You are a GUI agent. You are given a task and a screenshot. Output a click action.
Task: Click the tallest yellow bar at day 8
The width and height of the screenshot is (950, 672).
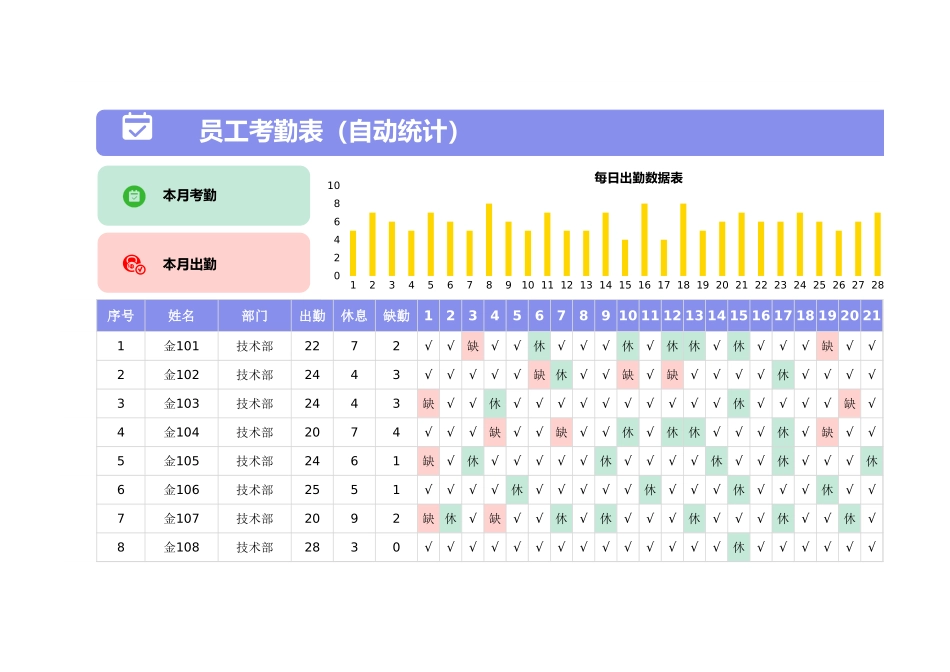tap(488, 238)
